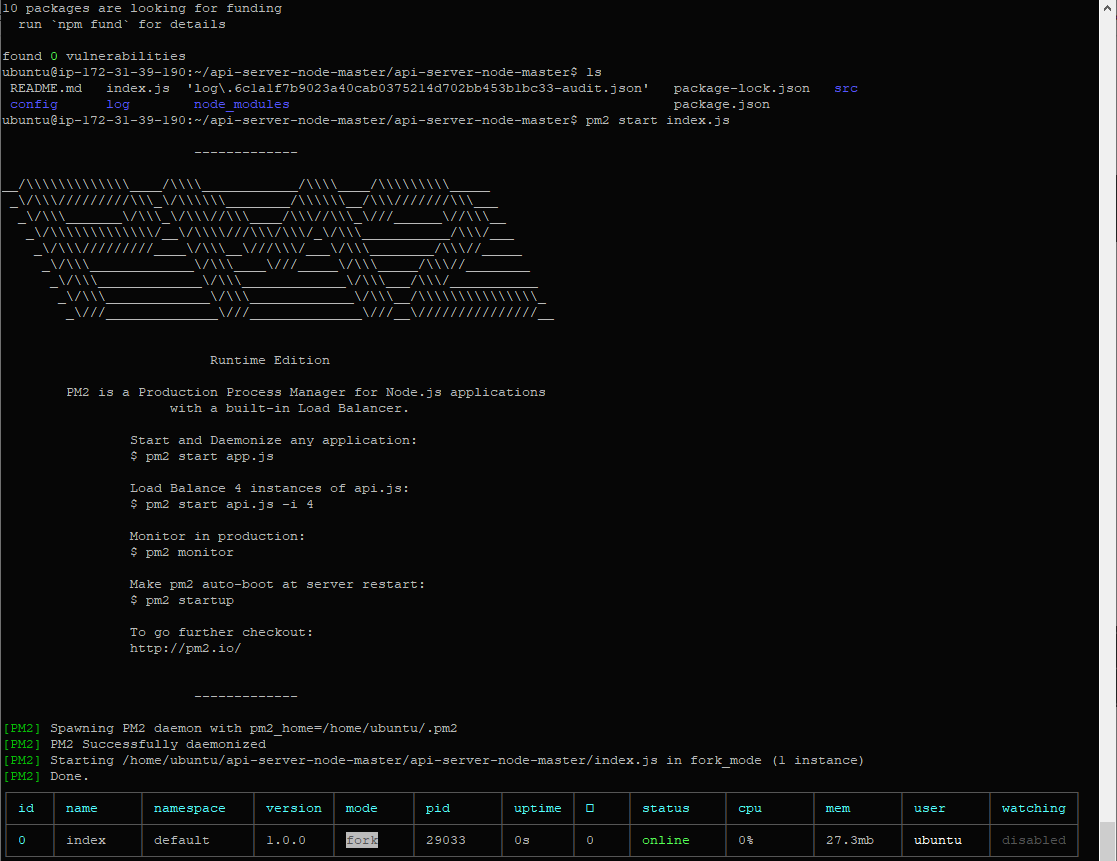
Task: Click the '$ pm2 start api.js -i 4' line
Action: 222,504
